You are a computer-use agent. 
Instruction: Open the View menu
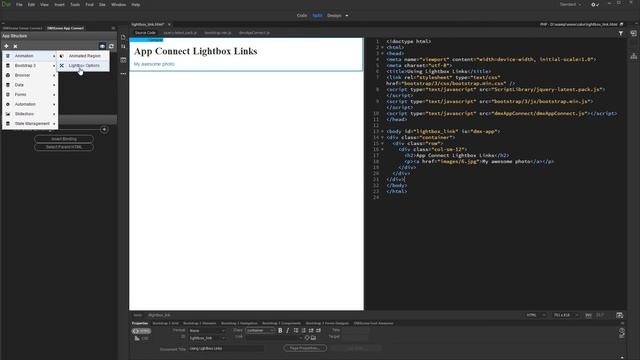pyautogui.click(x=44, y=4)
